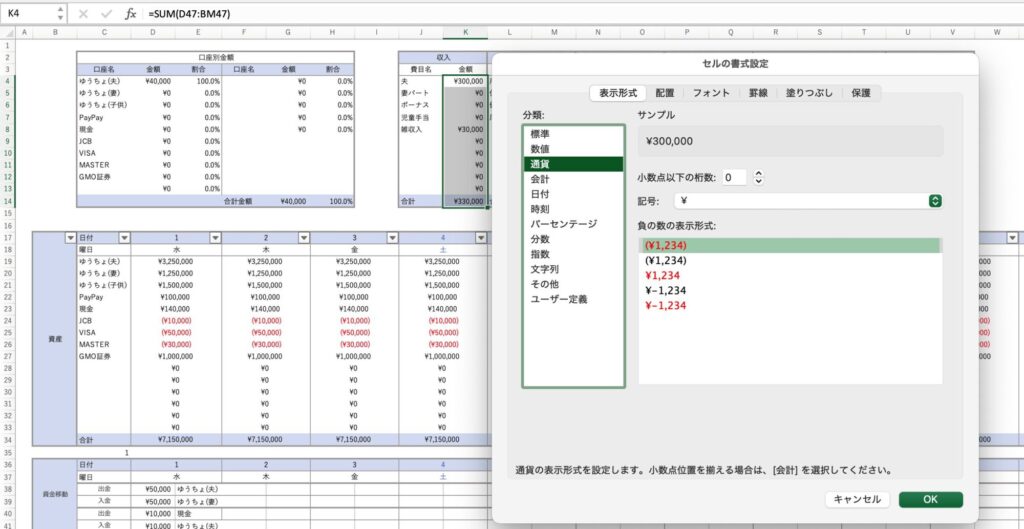
Task: Open the fx insert function icon
Action: [x=131, y=14]
